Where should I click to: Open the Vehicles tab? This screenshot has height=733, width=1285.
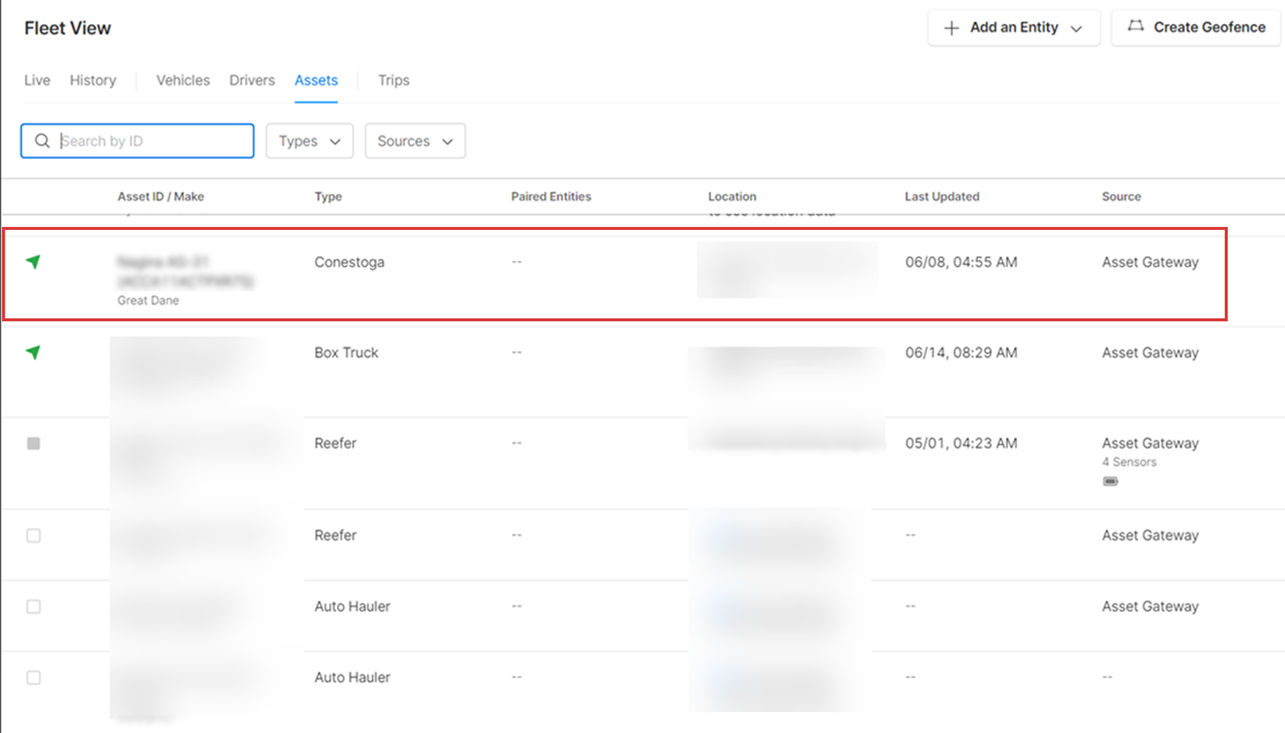(x=183, y=80)
